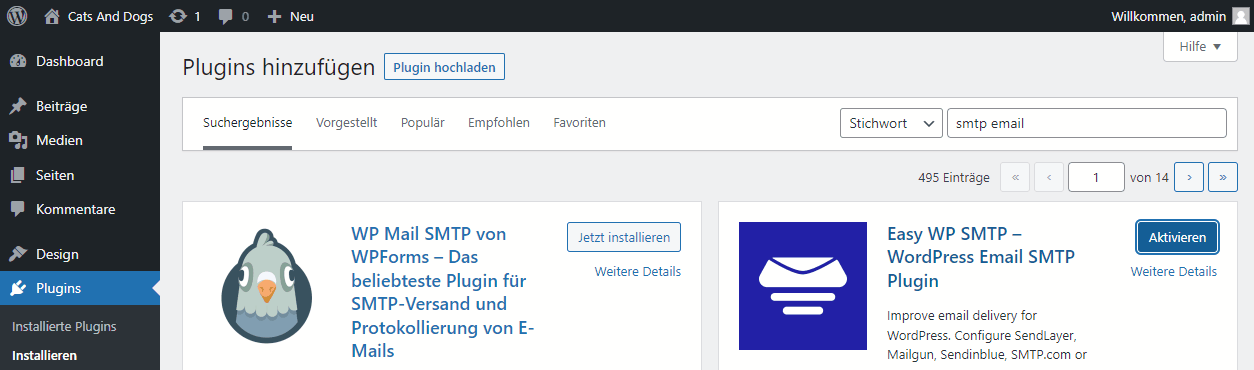Click the 495 Einträge count text
Screen dimensions: 1254x370
point(953,177)
